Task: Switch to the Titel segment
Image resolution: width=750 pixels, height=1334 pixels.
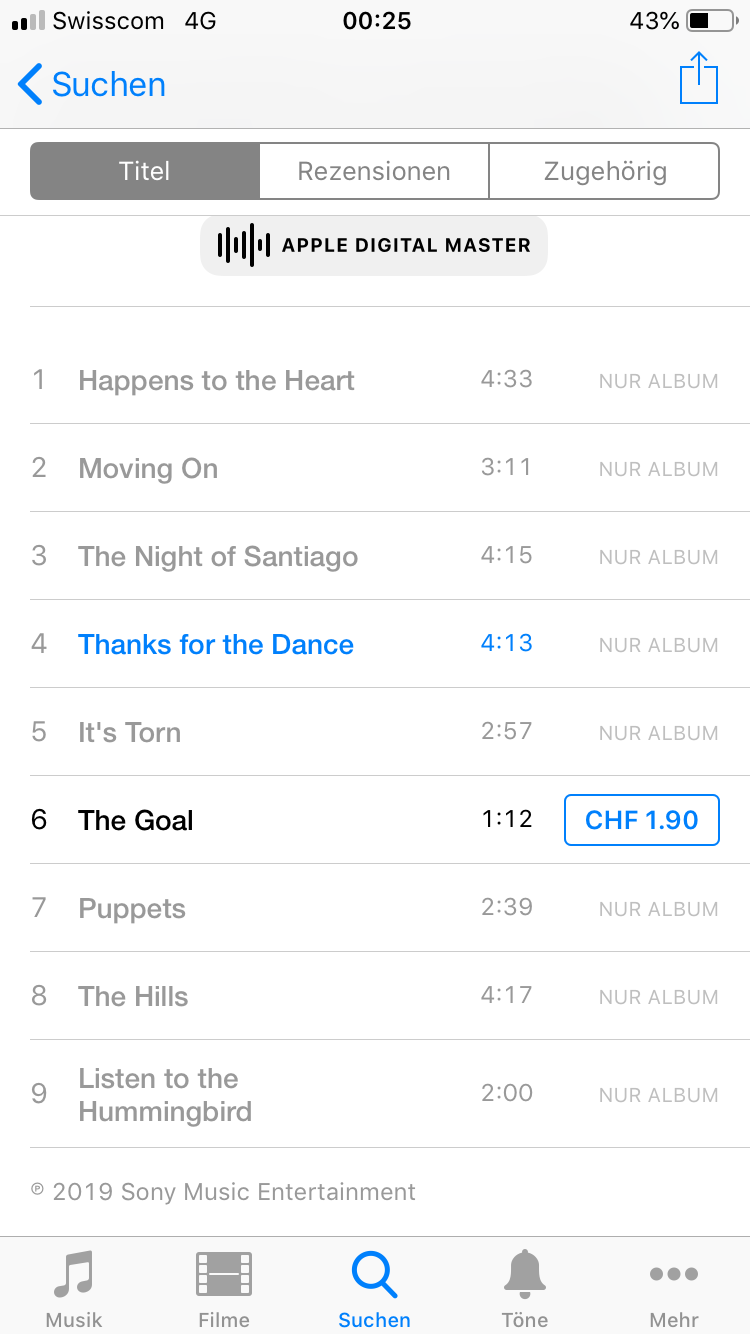Action: tap(145, 171)
